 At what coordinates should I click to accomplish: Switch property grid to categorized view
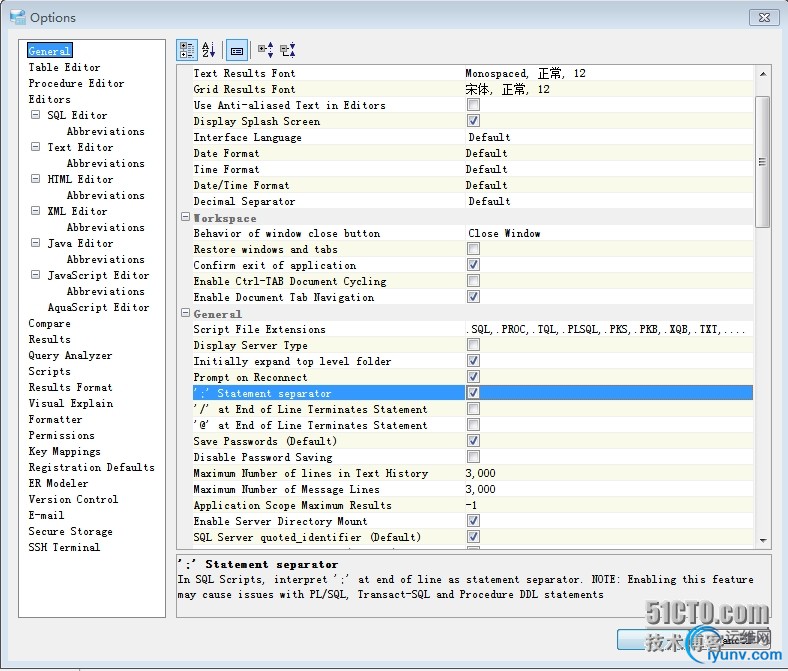[187, 50]
